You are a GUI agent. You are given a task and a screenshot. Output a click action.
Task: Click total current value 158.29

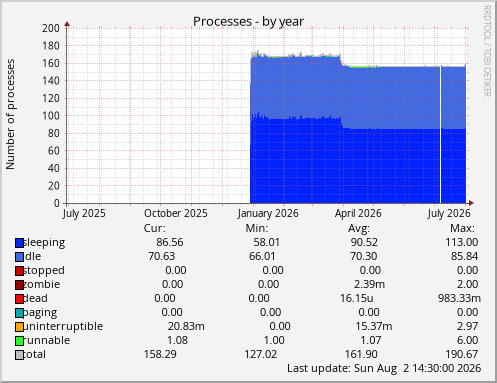(x=160, y=354)
